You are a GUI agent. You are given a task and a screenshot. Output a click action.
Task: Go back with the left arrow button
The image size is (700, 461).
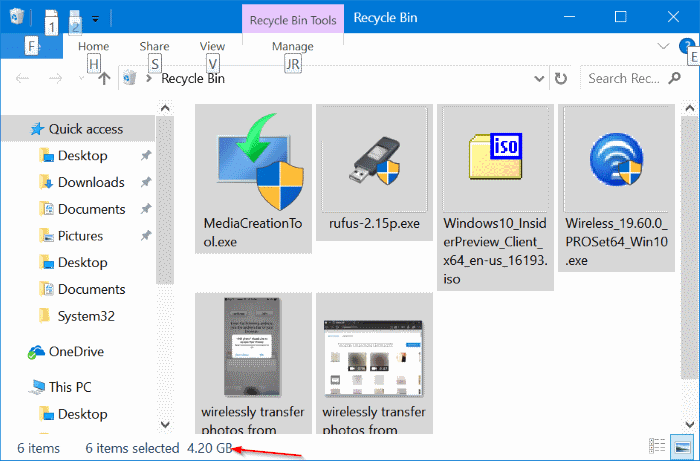click(22, 79)
